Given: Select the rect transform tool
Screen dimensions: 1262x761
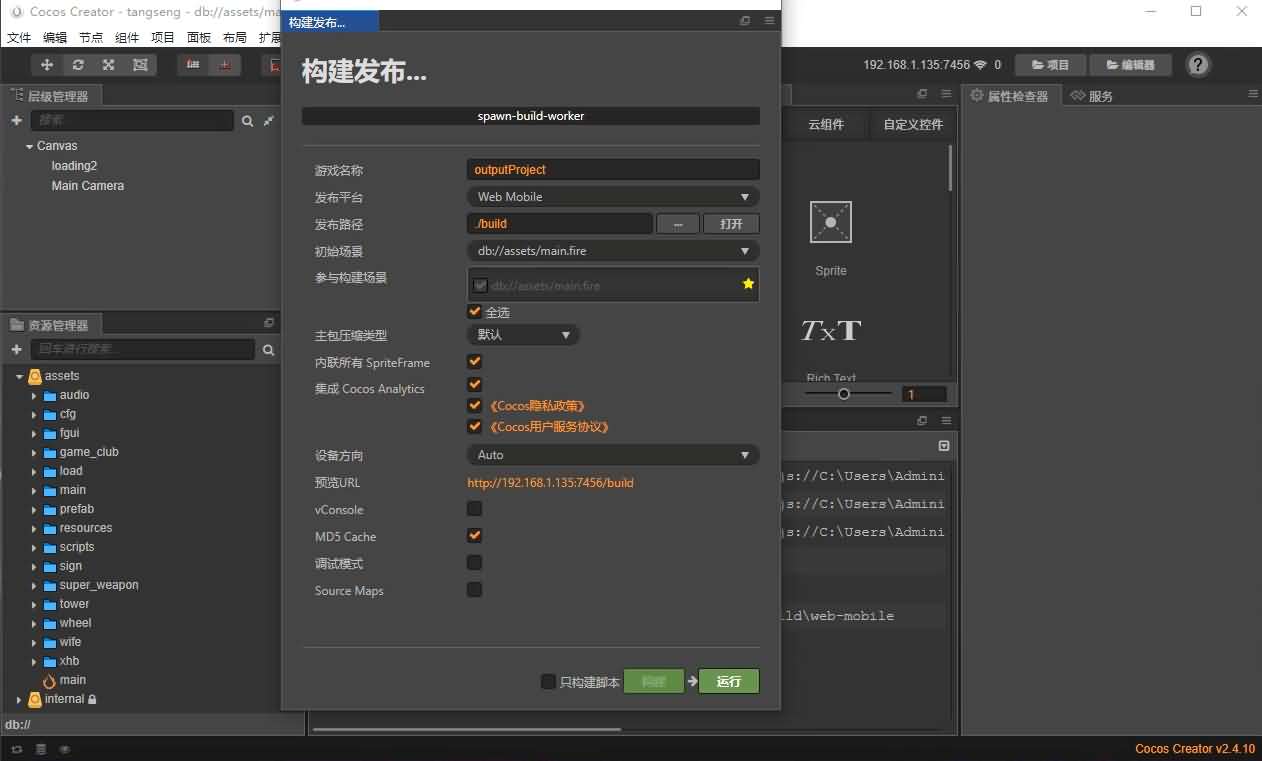Looking at the screenshot, I should (x=139, y=65).
